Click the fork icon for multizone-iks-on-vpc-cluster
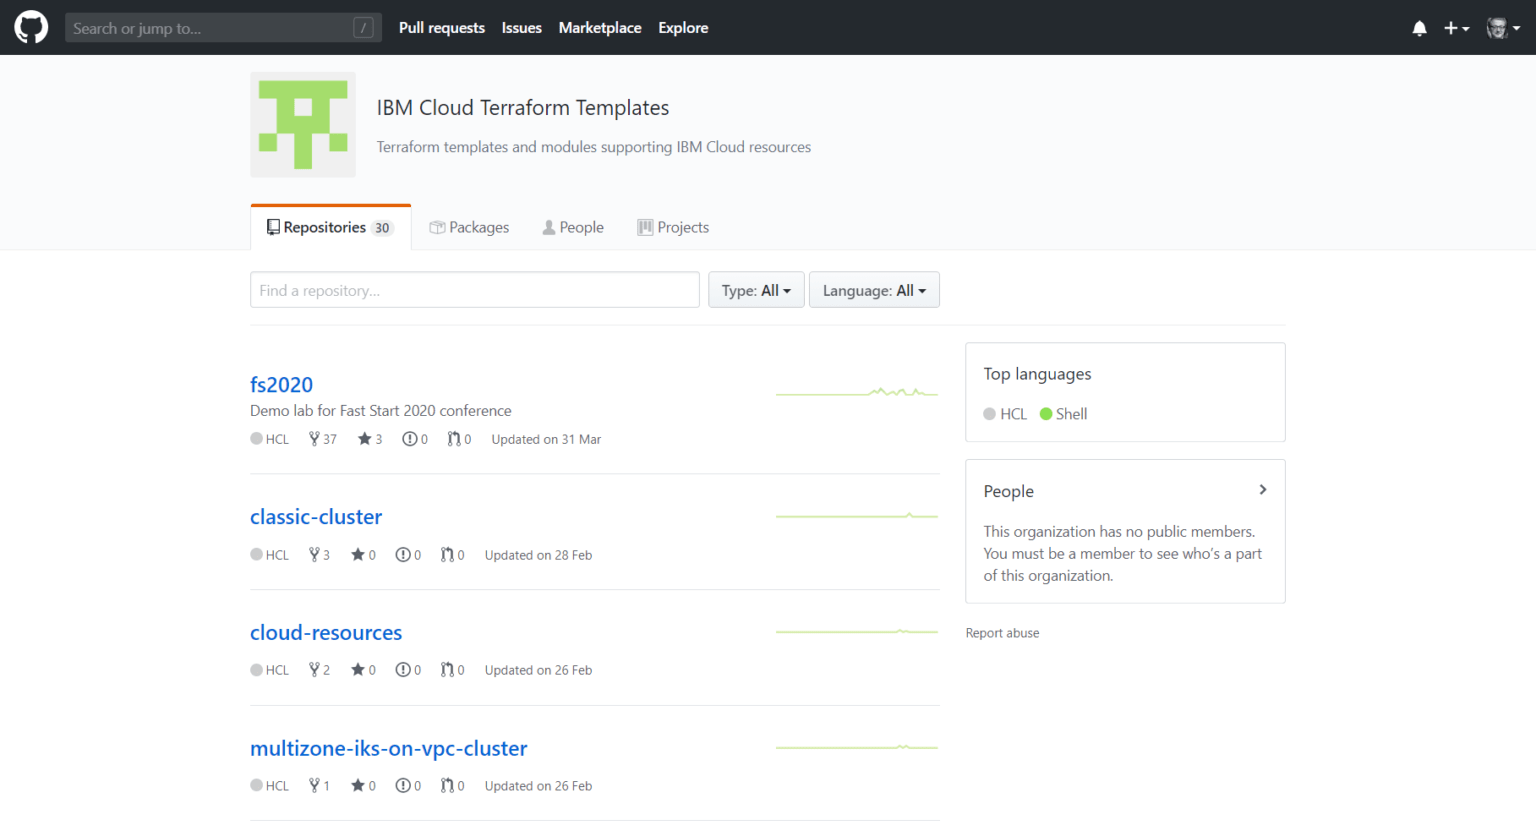Viewport: 1536px width, 831px height. [x=314, y=786]
